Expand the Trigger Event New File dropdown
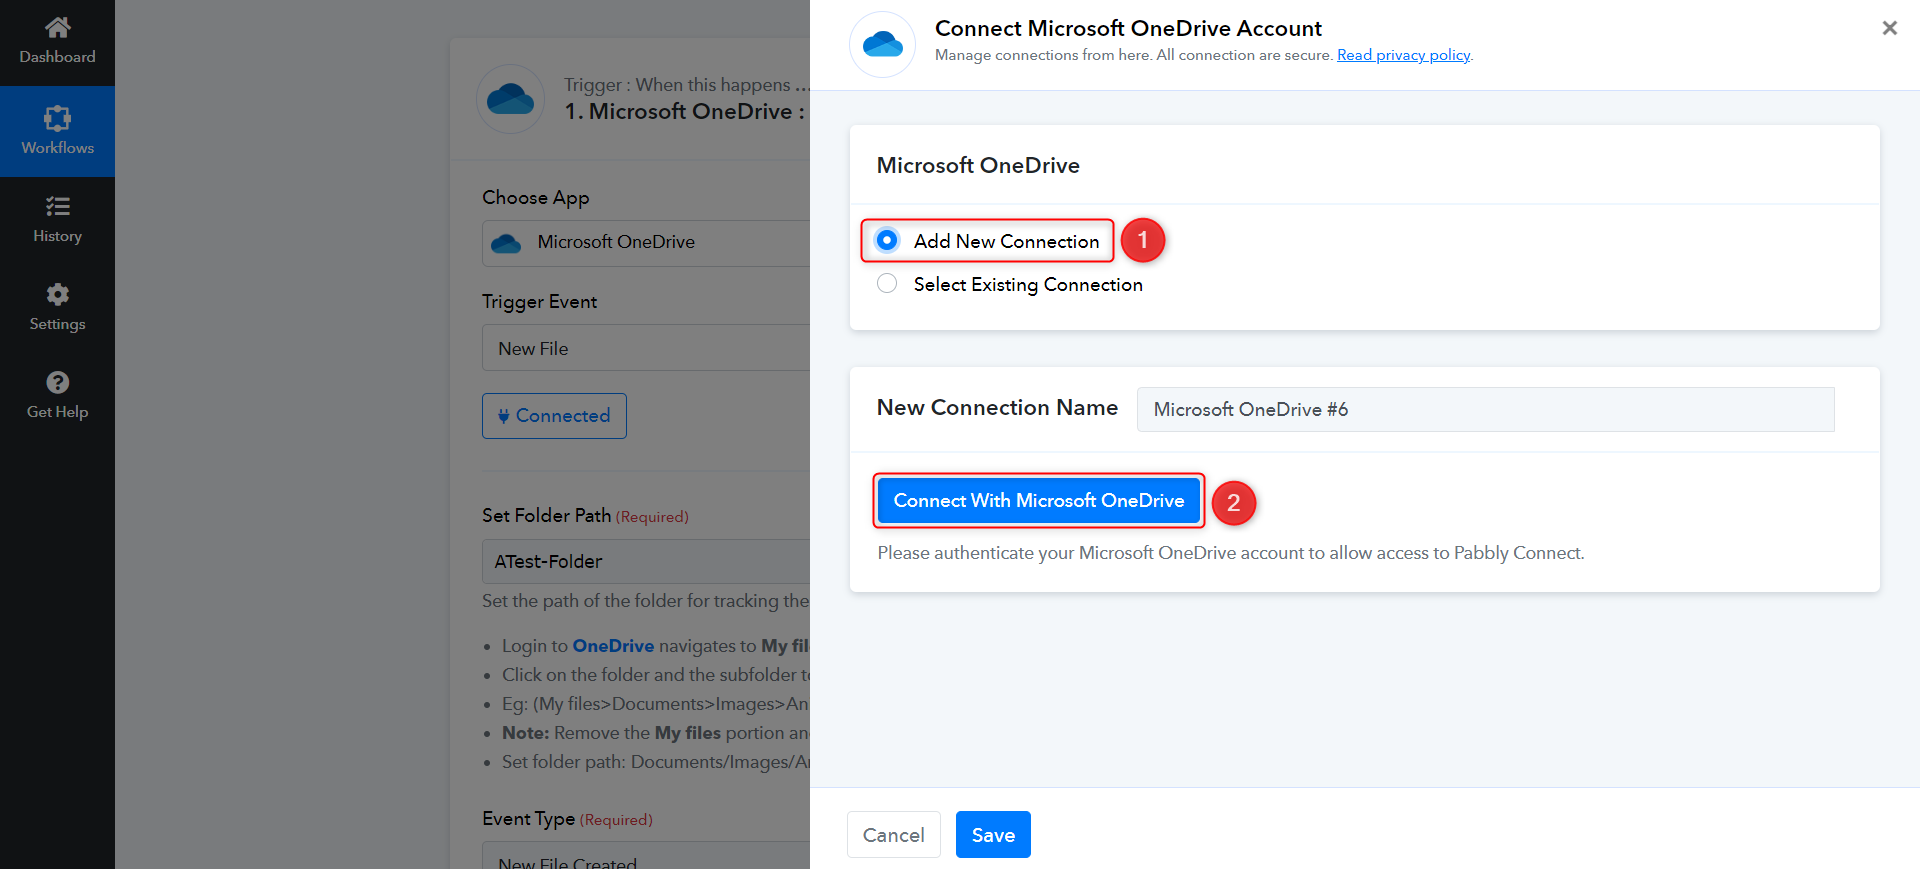Image resolution: width=1920 pixels, height=869 pixels. [646, 348]
